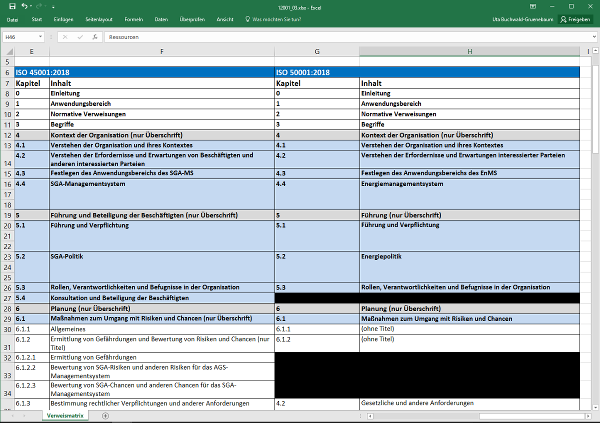Expand the formula bar with its chevron

coord(592,37)
